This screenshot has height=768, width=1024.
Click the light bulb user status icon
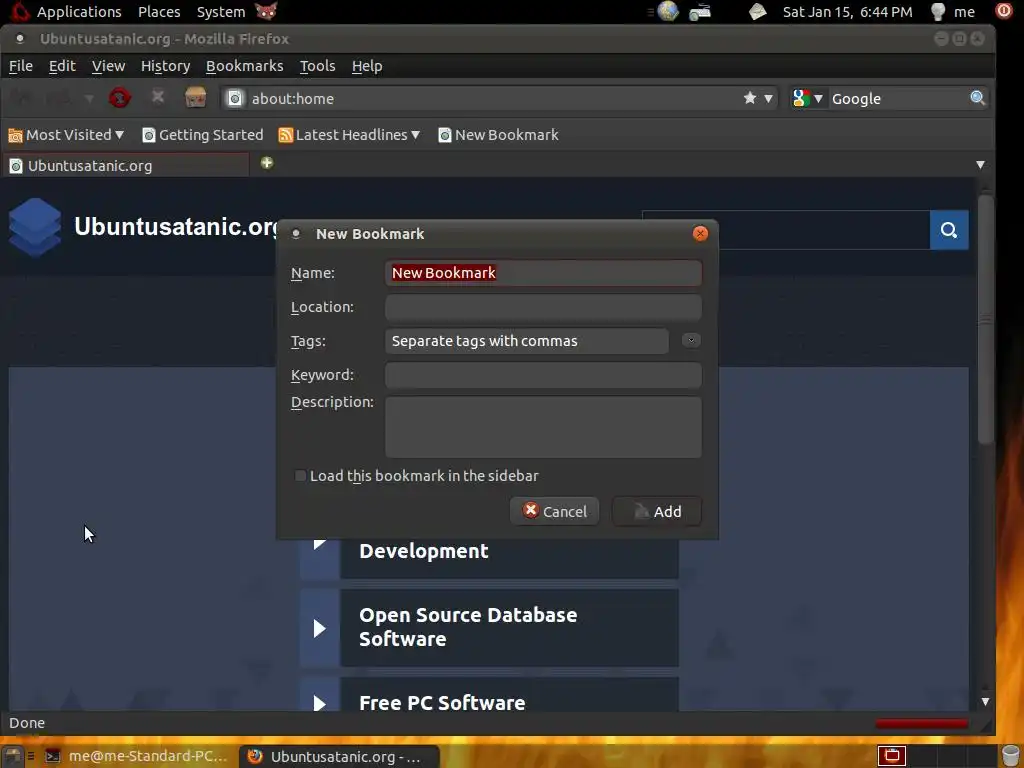[938, 11]
